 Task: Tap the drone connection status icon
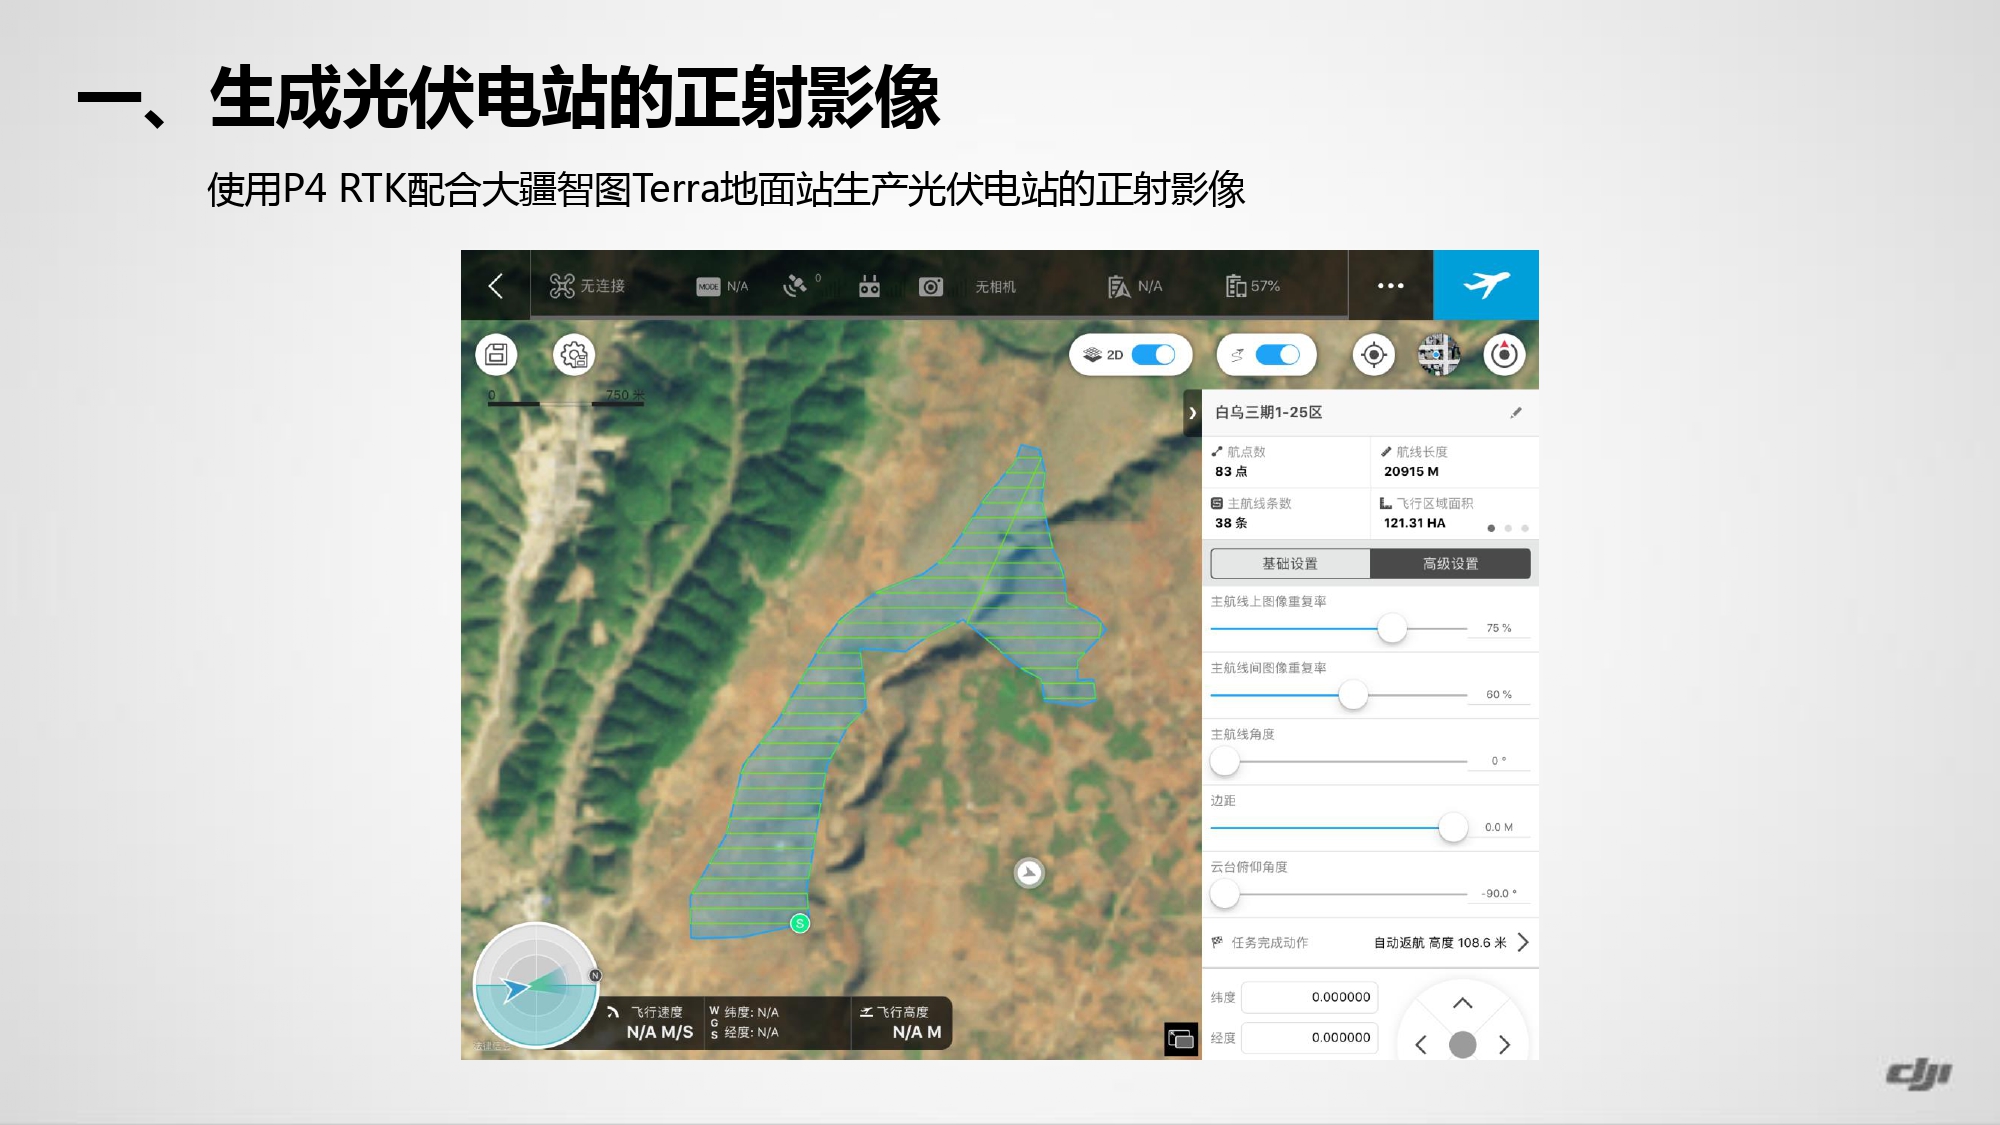562,286
